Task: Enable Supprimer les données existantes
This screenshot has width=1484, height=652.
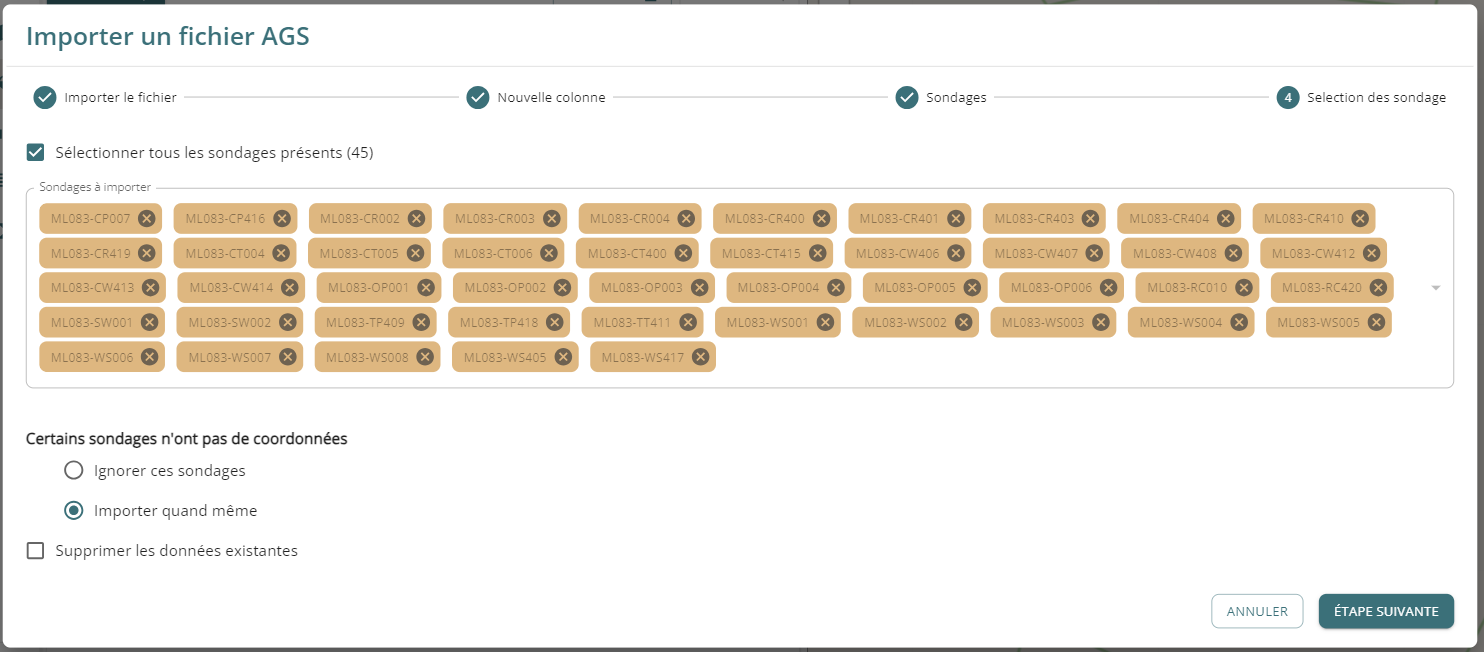Action: [x=36, y=551]
